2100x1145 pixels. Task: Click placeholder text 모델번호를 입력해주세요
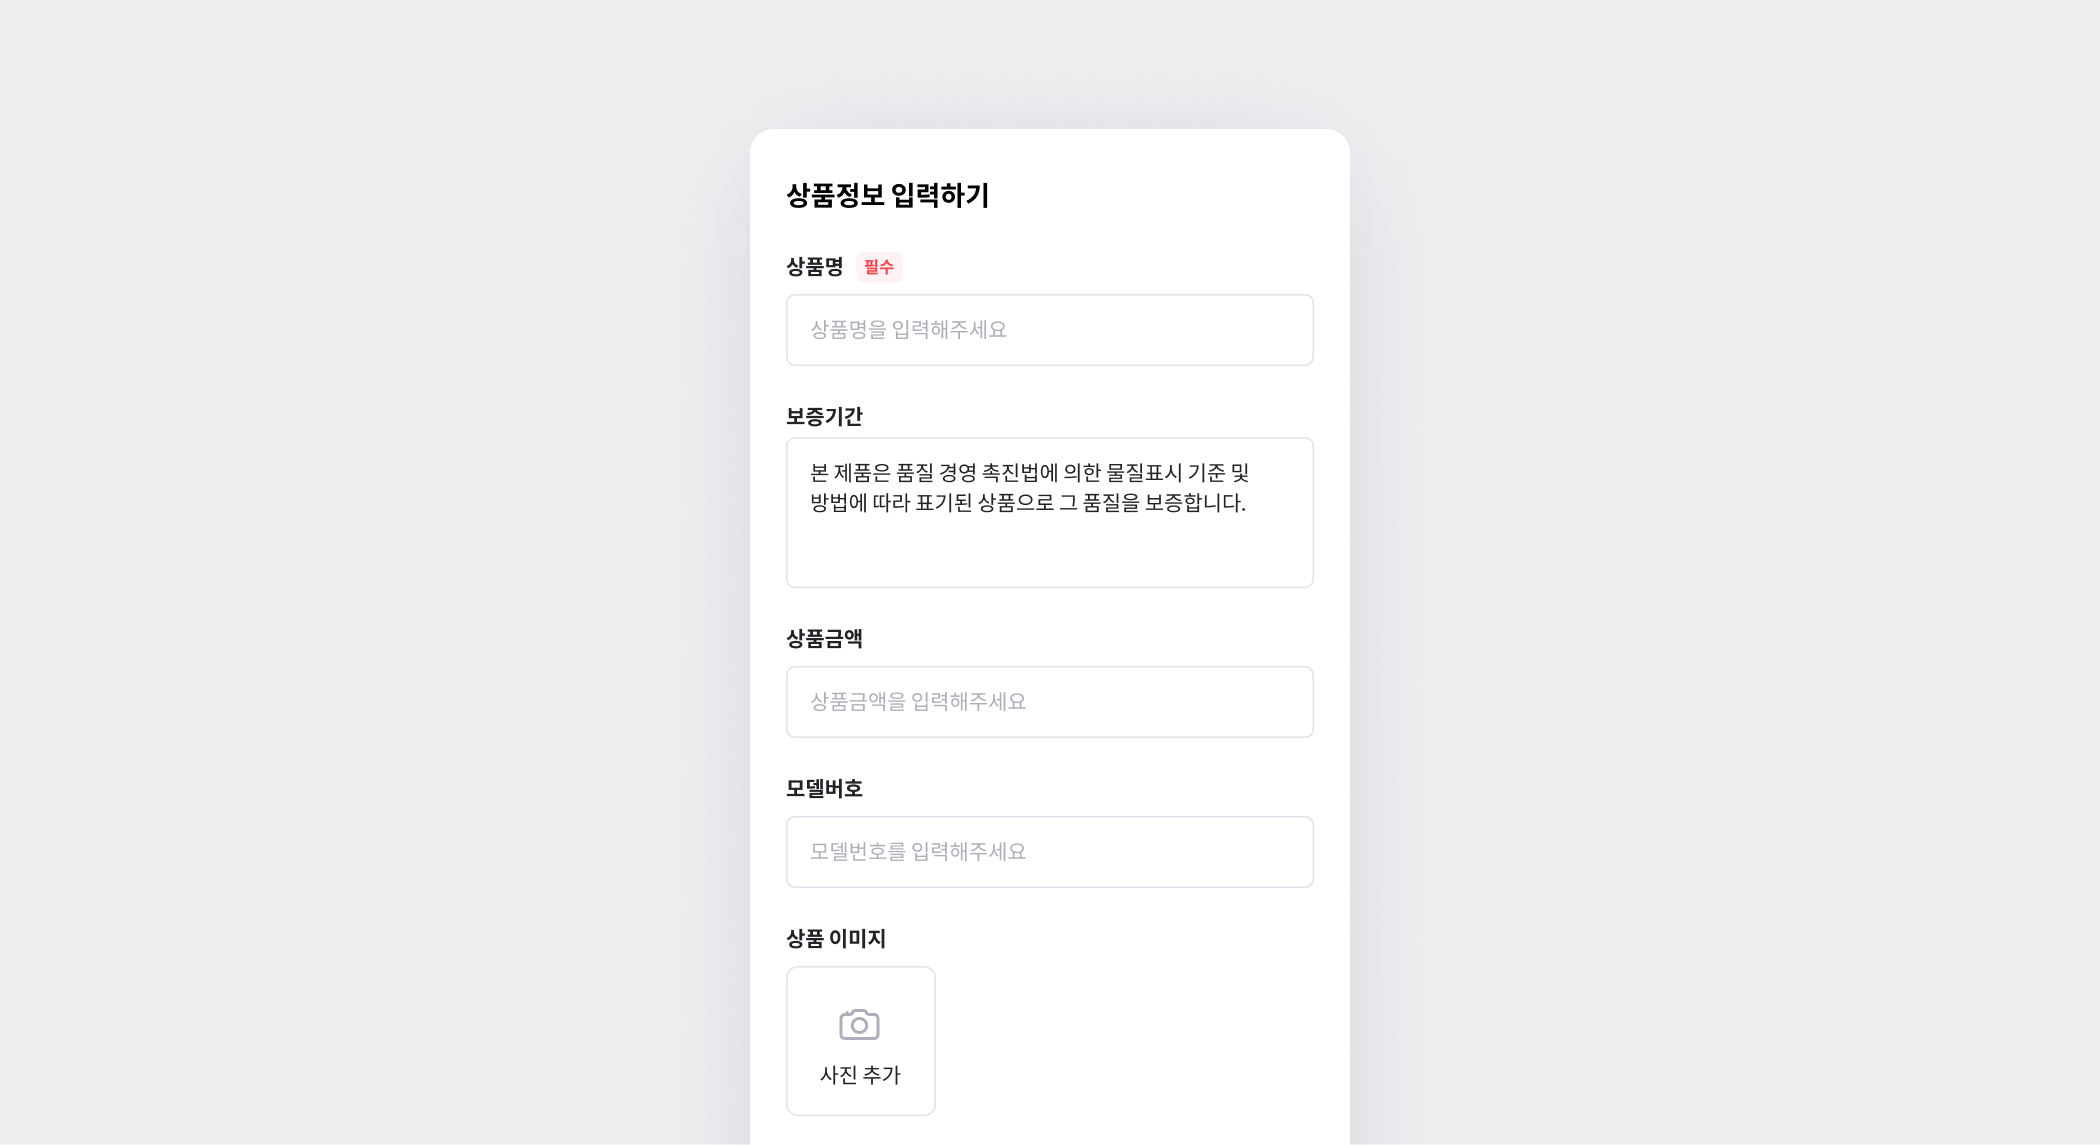coord(918,852)
